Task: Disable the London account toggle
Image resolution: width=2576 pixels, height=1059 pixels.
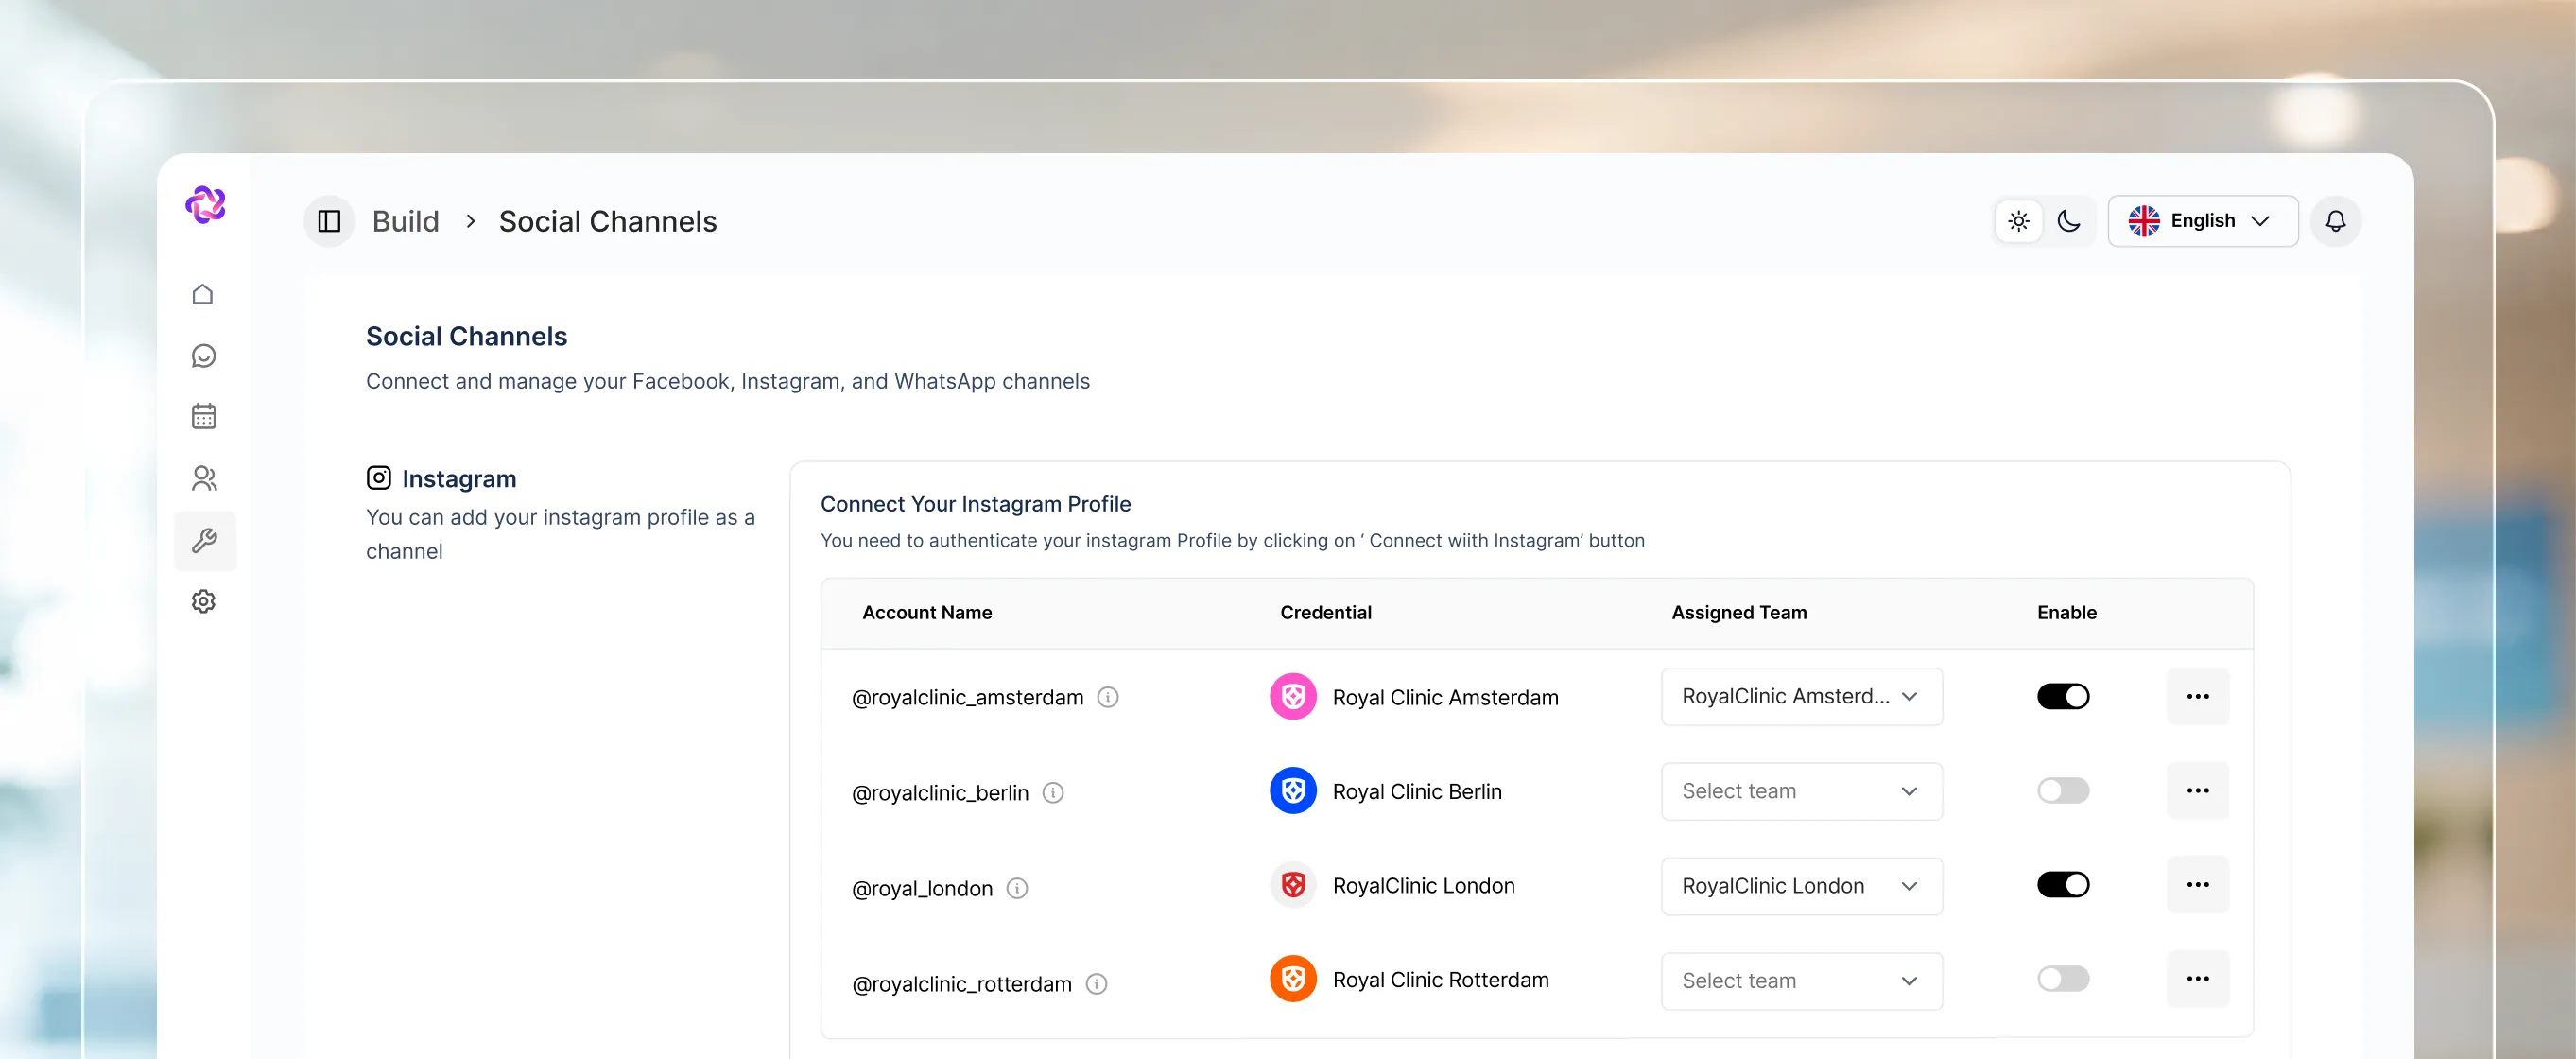Action: (2063, 884)
